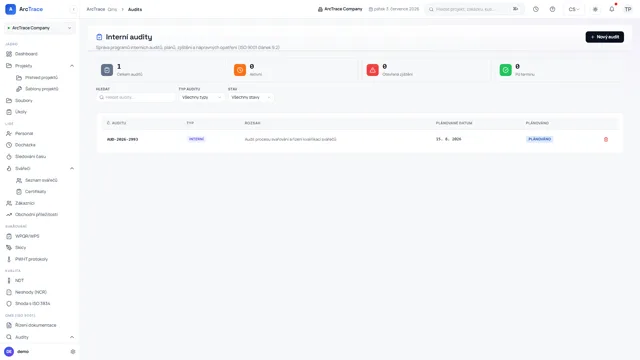Collapse the sidebar with the arrow button
This screenshot has height=360, width=640.
point(73,9)
